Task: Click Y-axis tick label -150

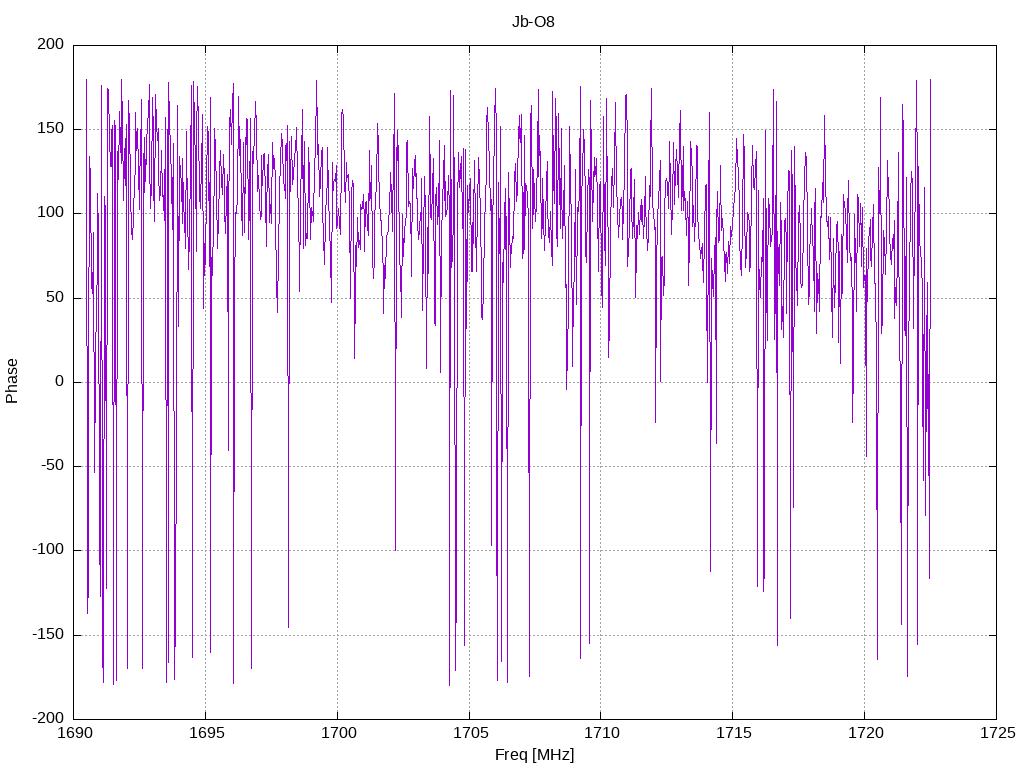Action: [x=48, y=634]
